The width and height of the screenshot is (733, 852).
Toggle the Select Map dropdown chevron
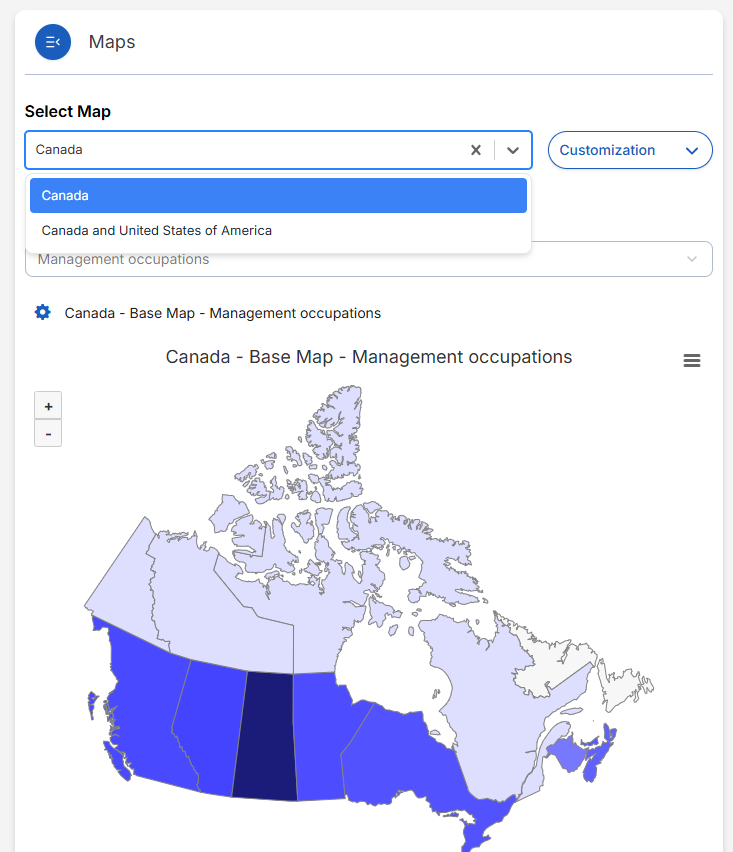513,150
